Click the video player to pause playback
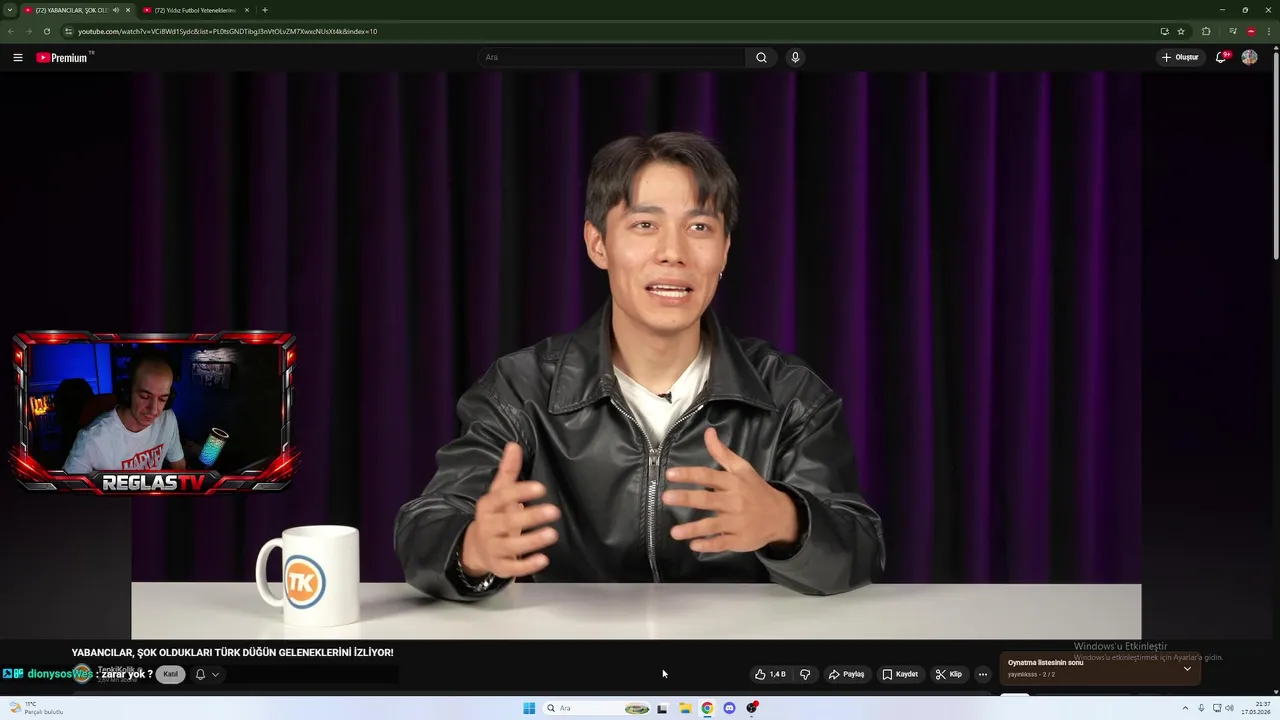The image size is (1280, 720). [x=636, y=355]
